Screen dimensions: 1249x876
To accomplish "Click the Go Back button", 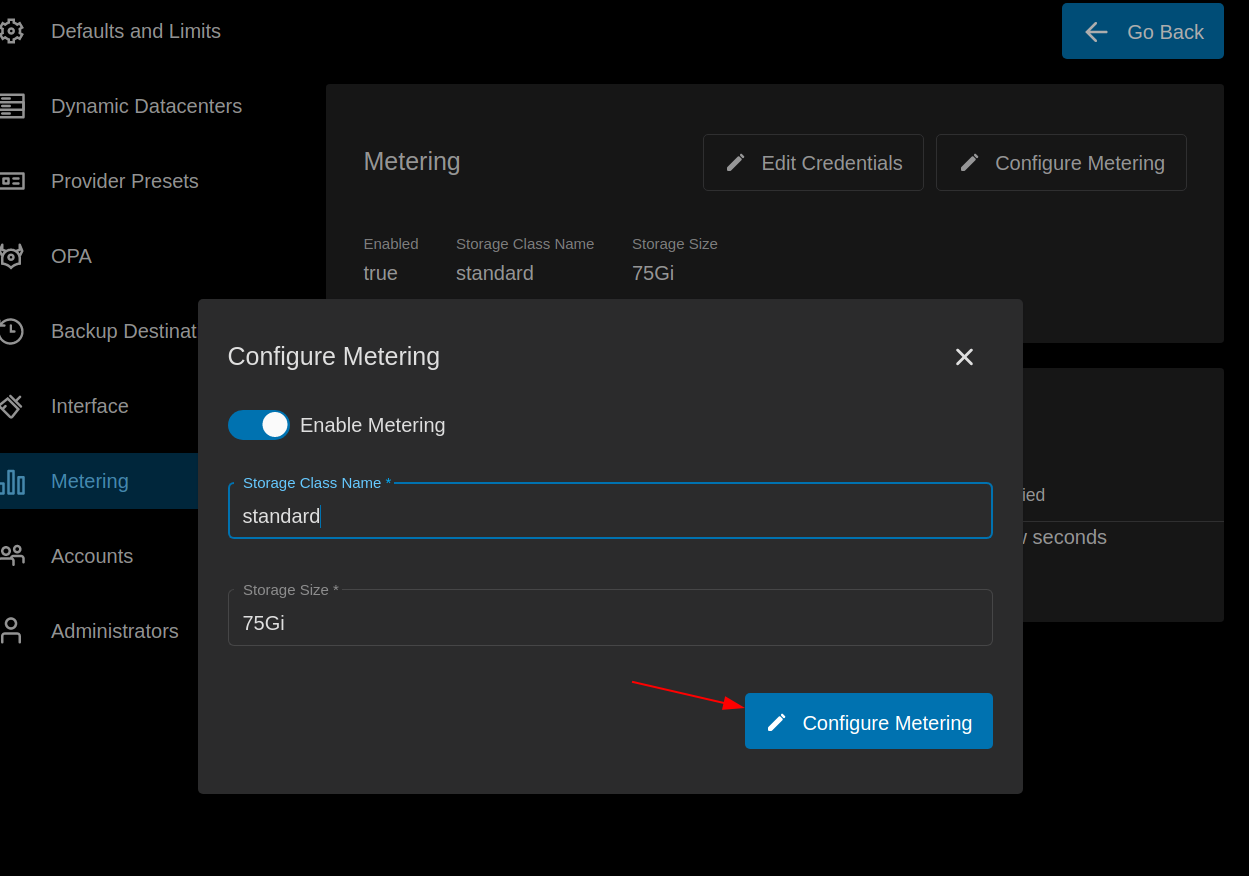I will point(1142,31).
